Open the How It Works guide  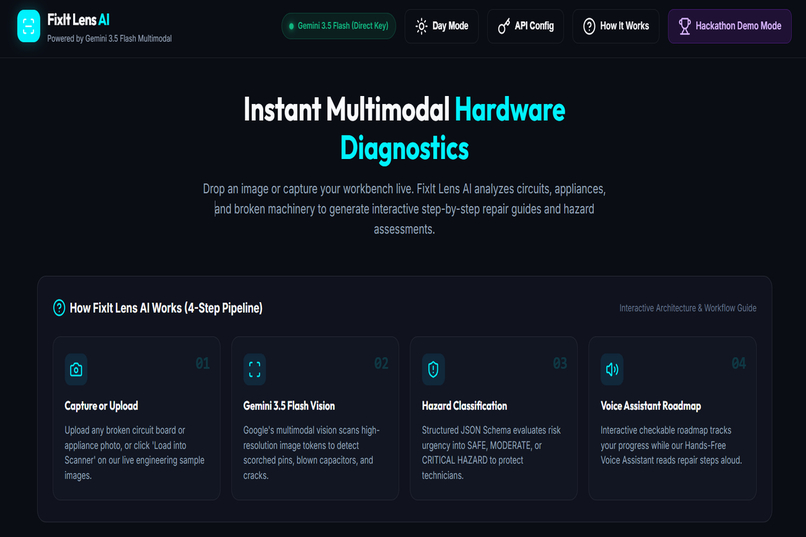(616, 26)
